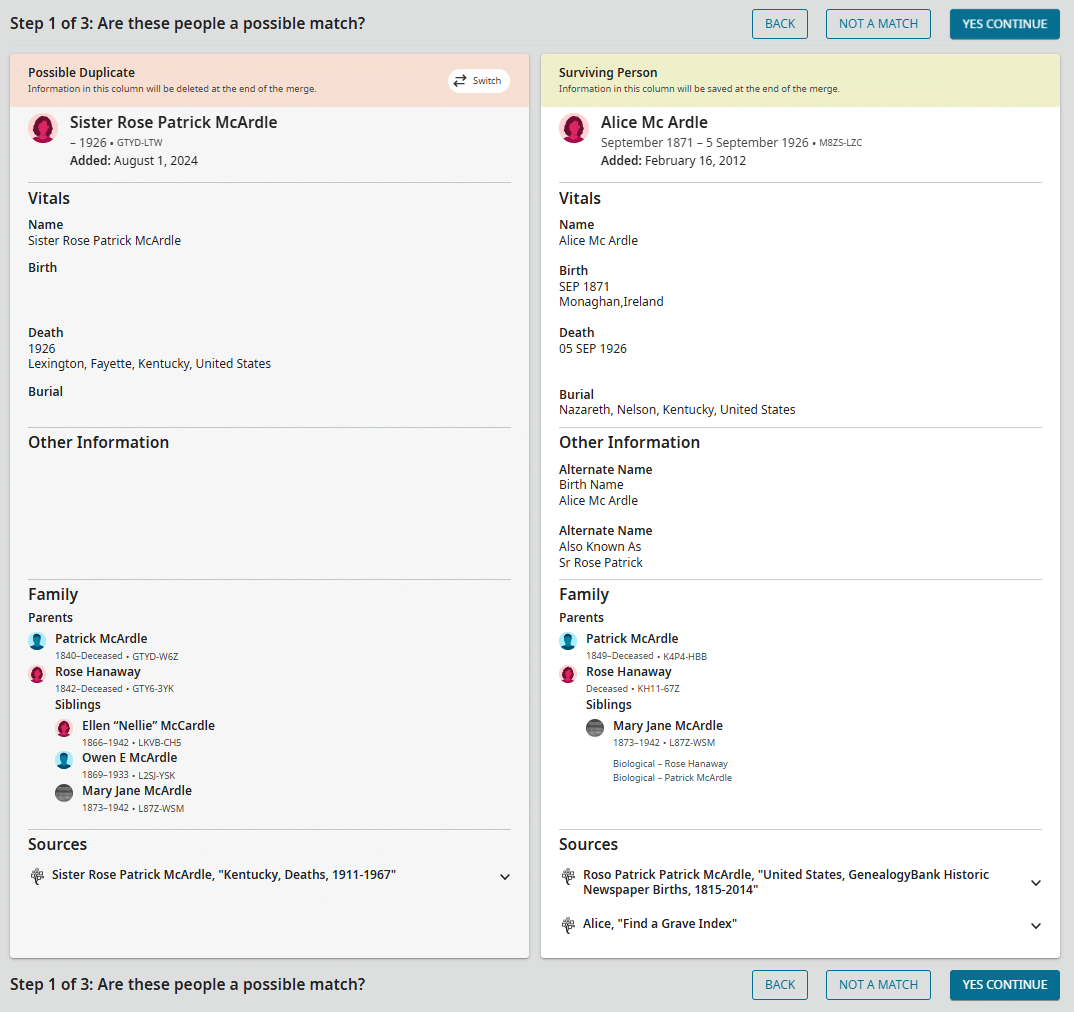Click Ellen "Nellie" McCardle's avatar icon

(64, 728)
